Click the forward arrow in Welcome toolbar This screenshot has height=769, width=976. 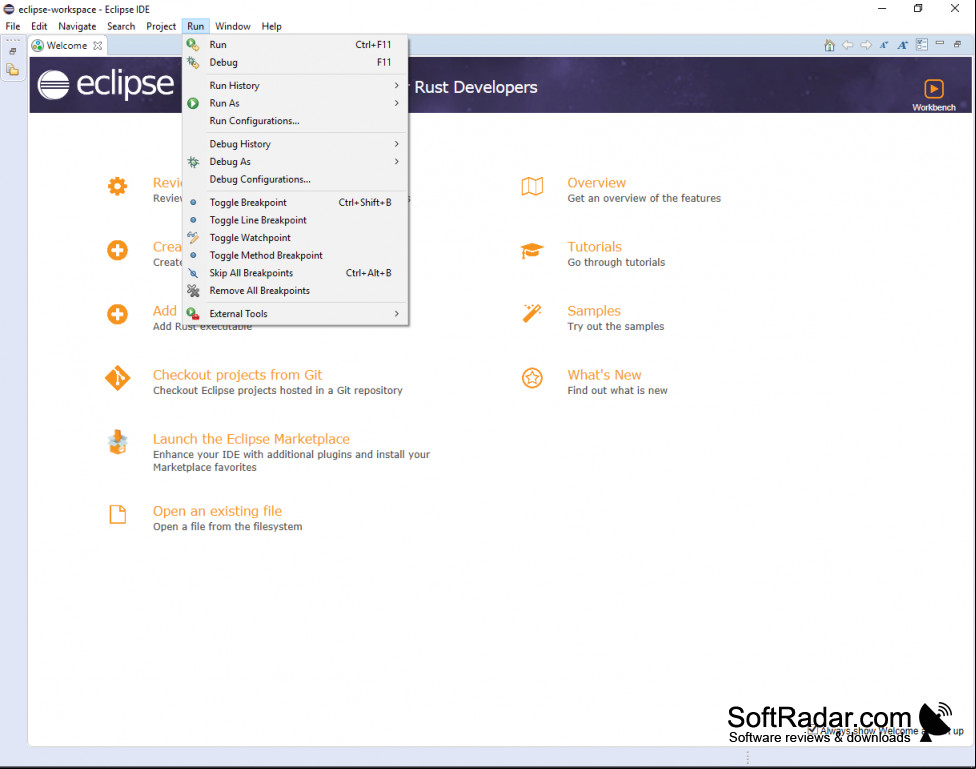(x=866, y=45)
